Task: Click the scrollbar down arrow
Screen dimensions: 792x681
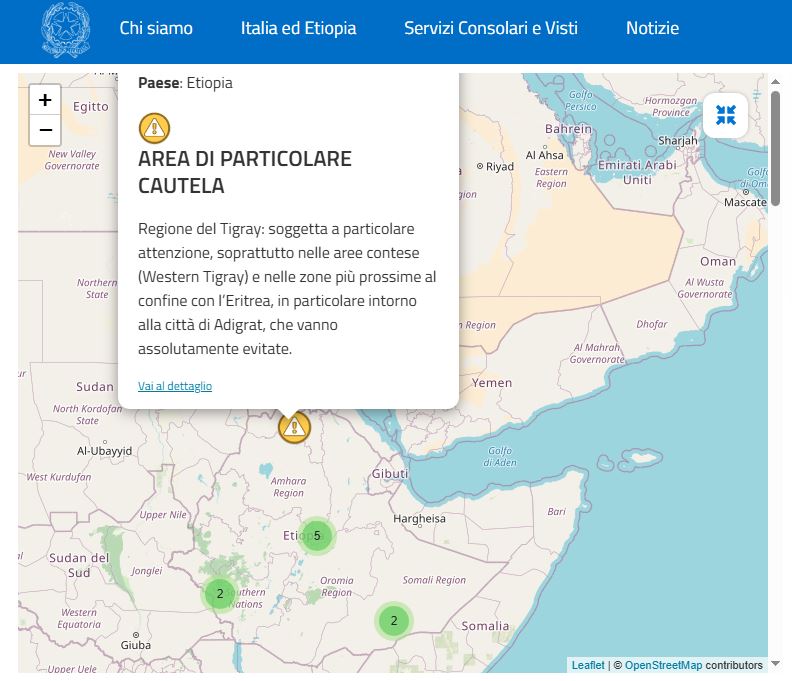Action: pos(776,664)
